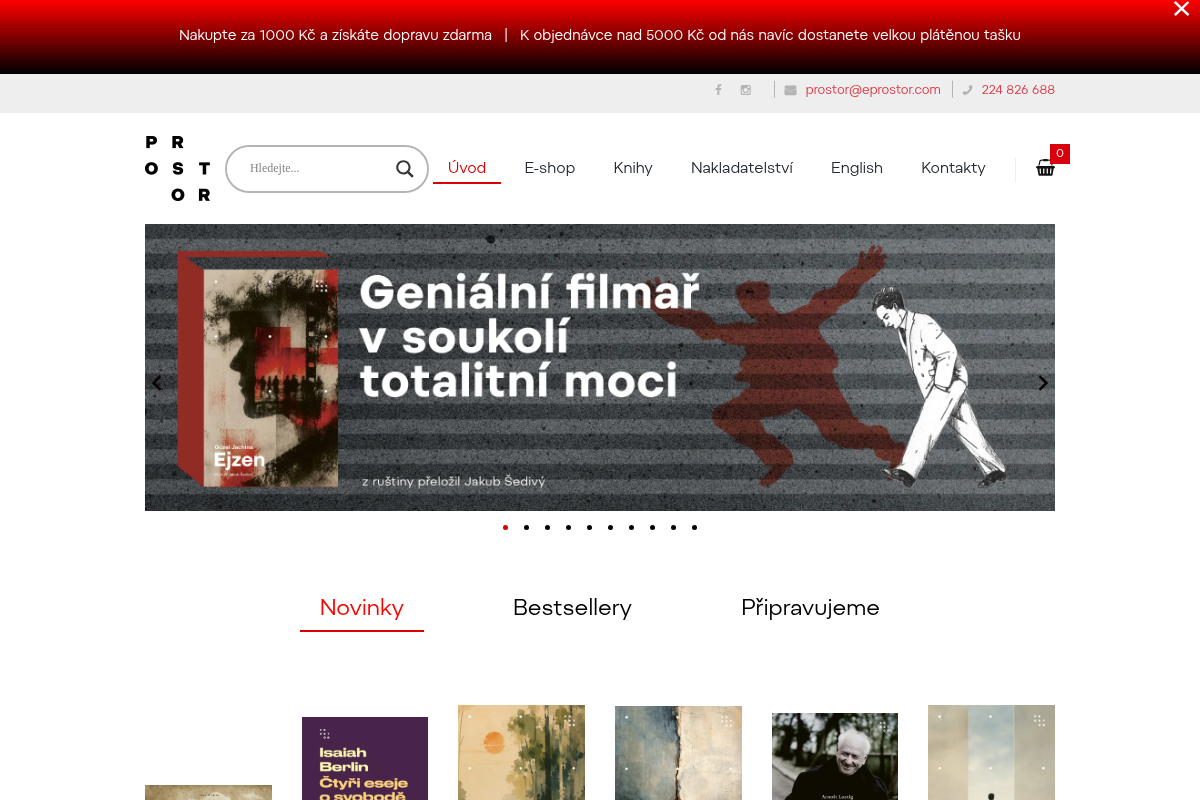
Task: Open the Nakladatelství menu item
Action: click(742, 168)
